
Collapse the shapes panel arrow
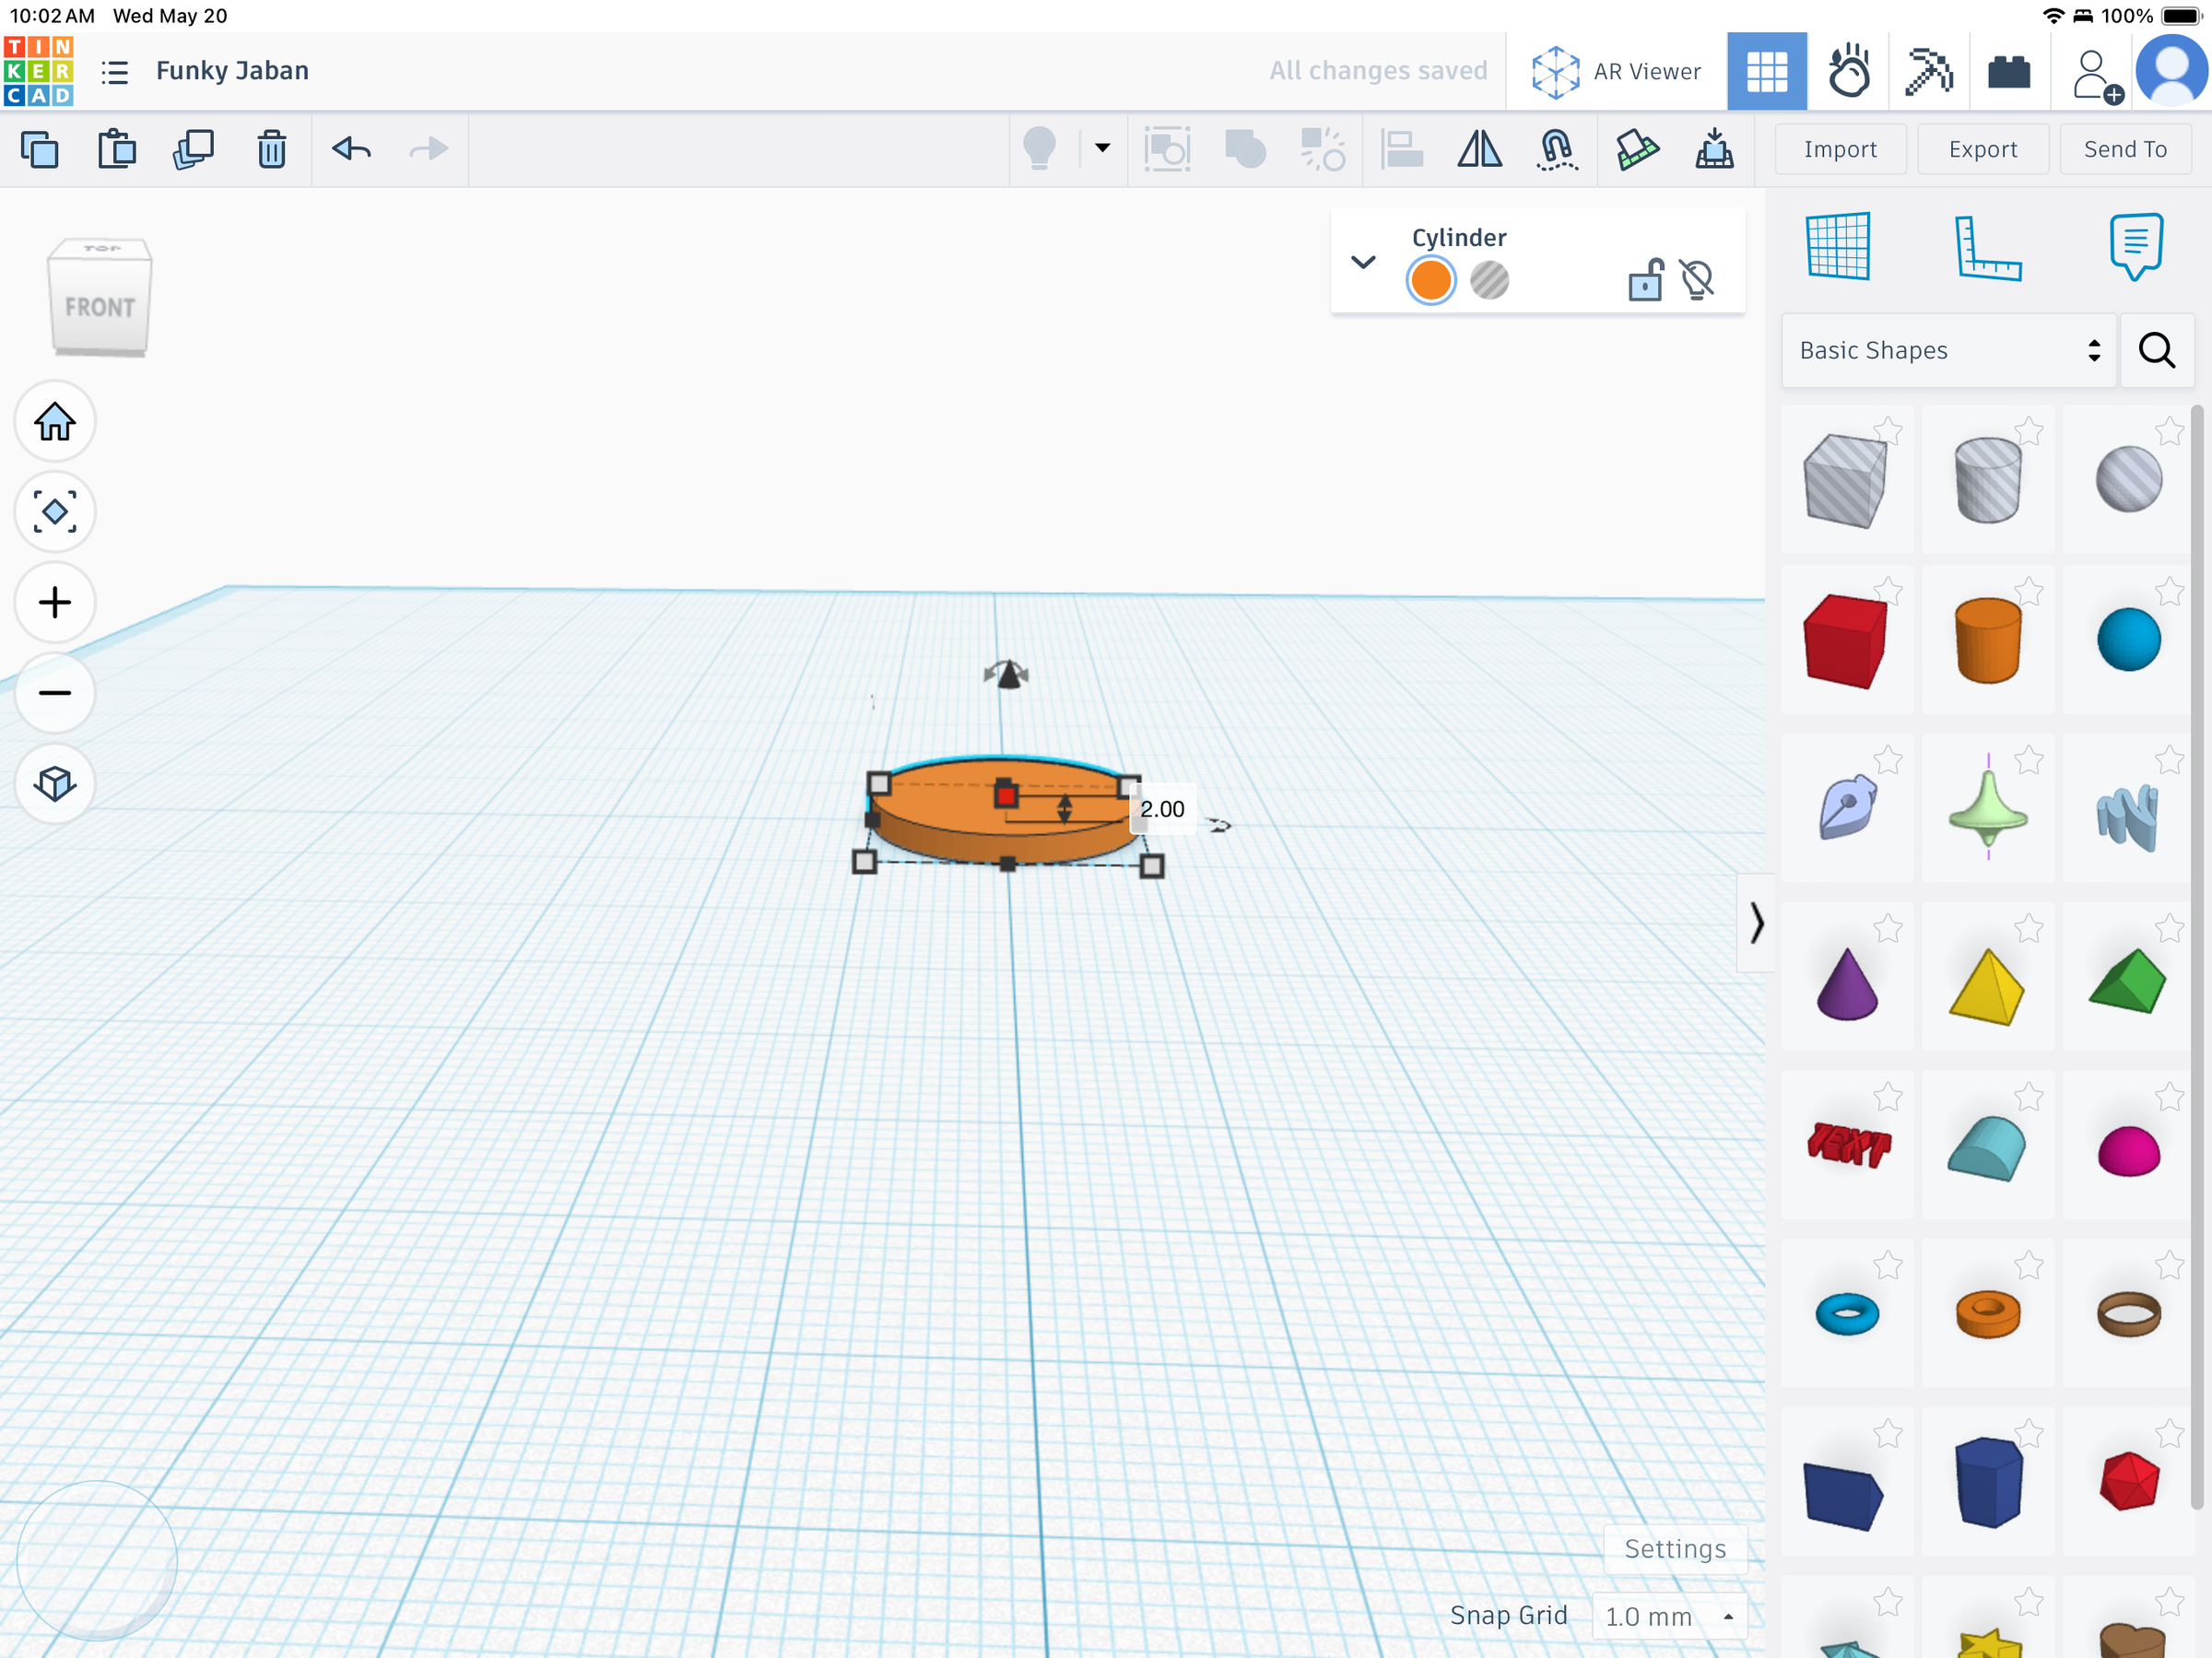(x=1756, y=922)
